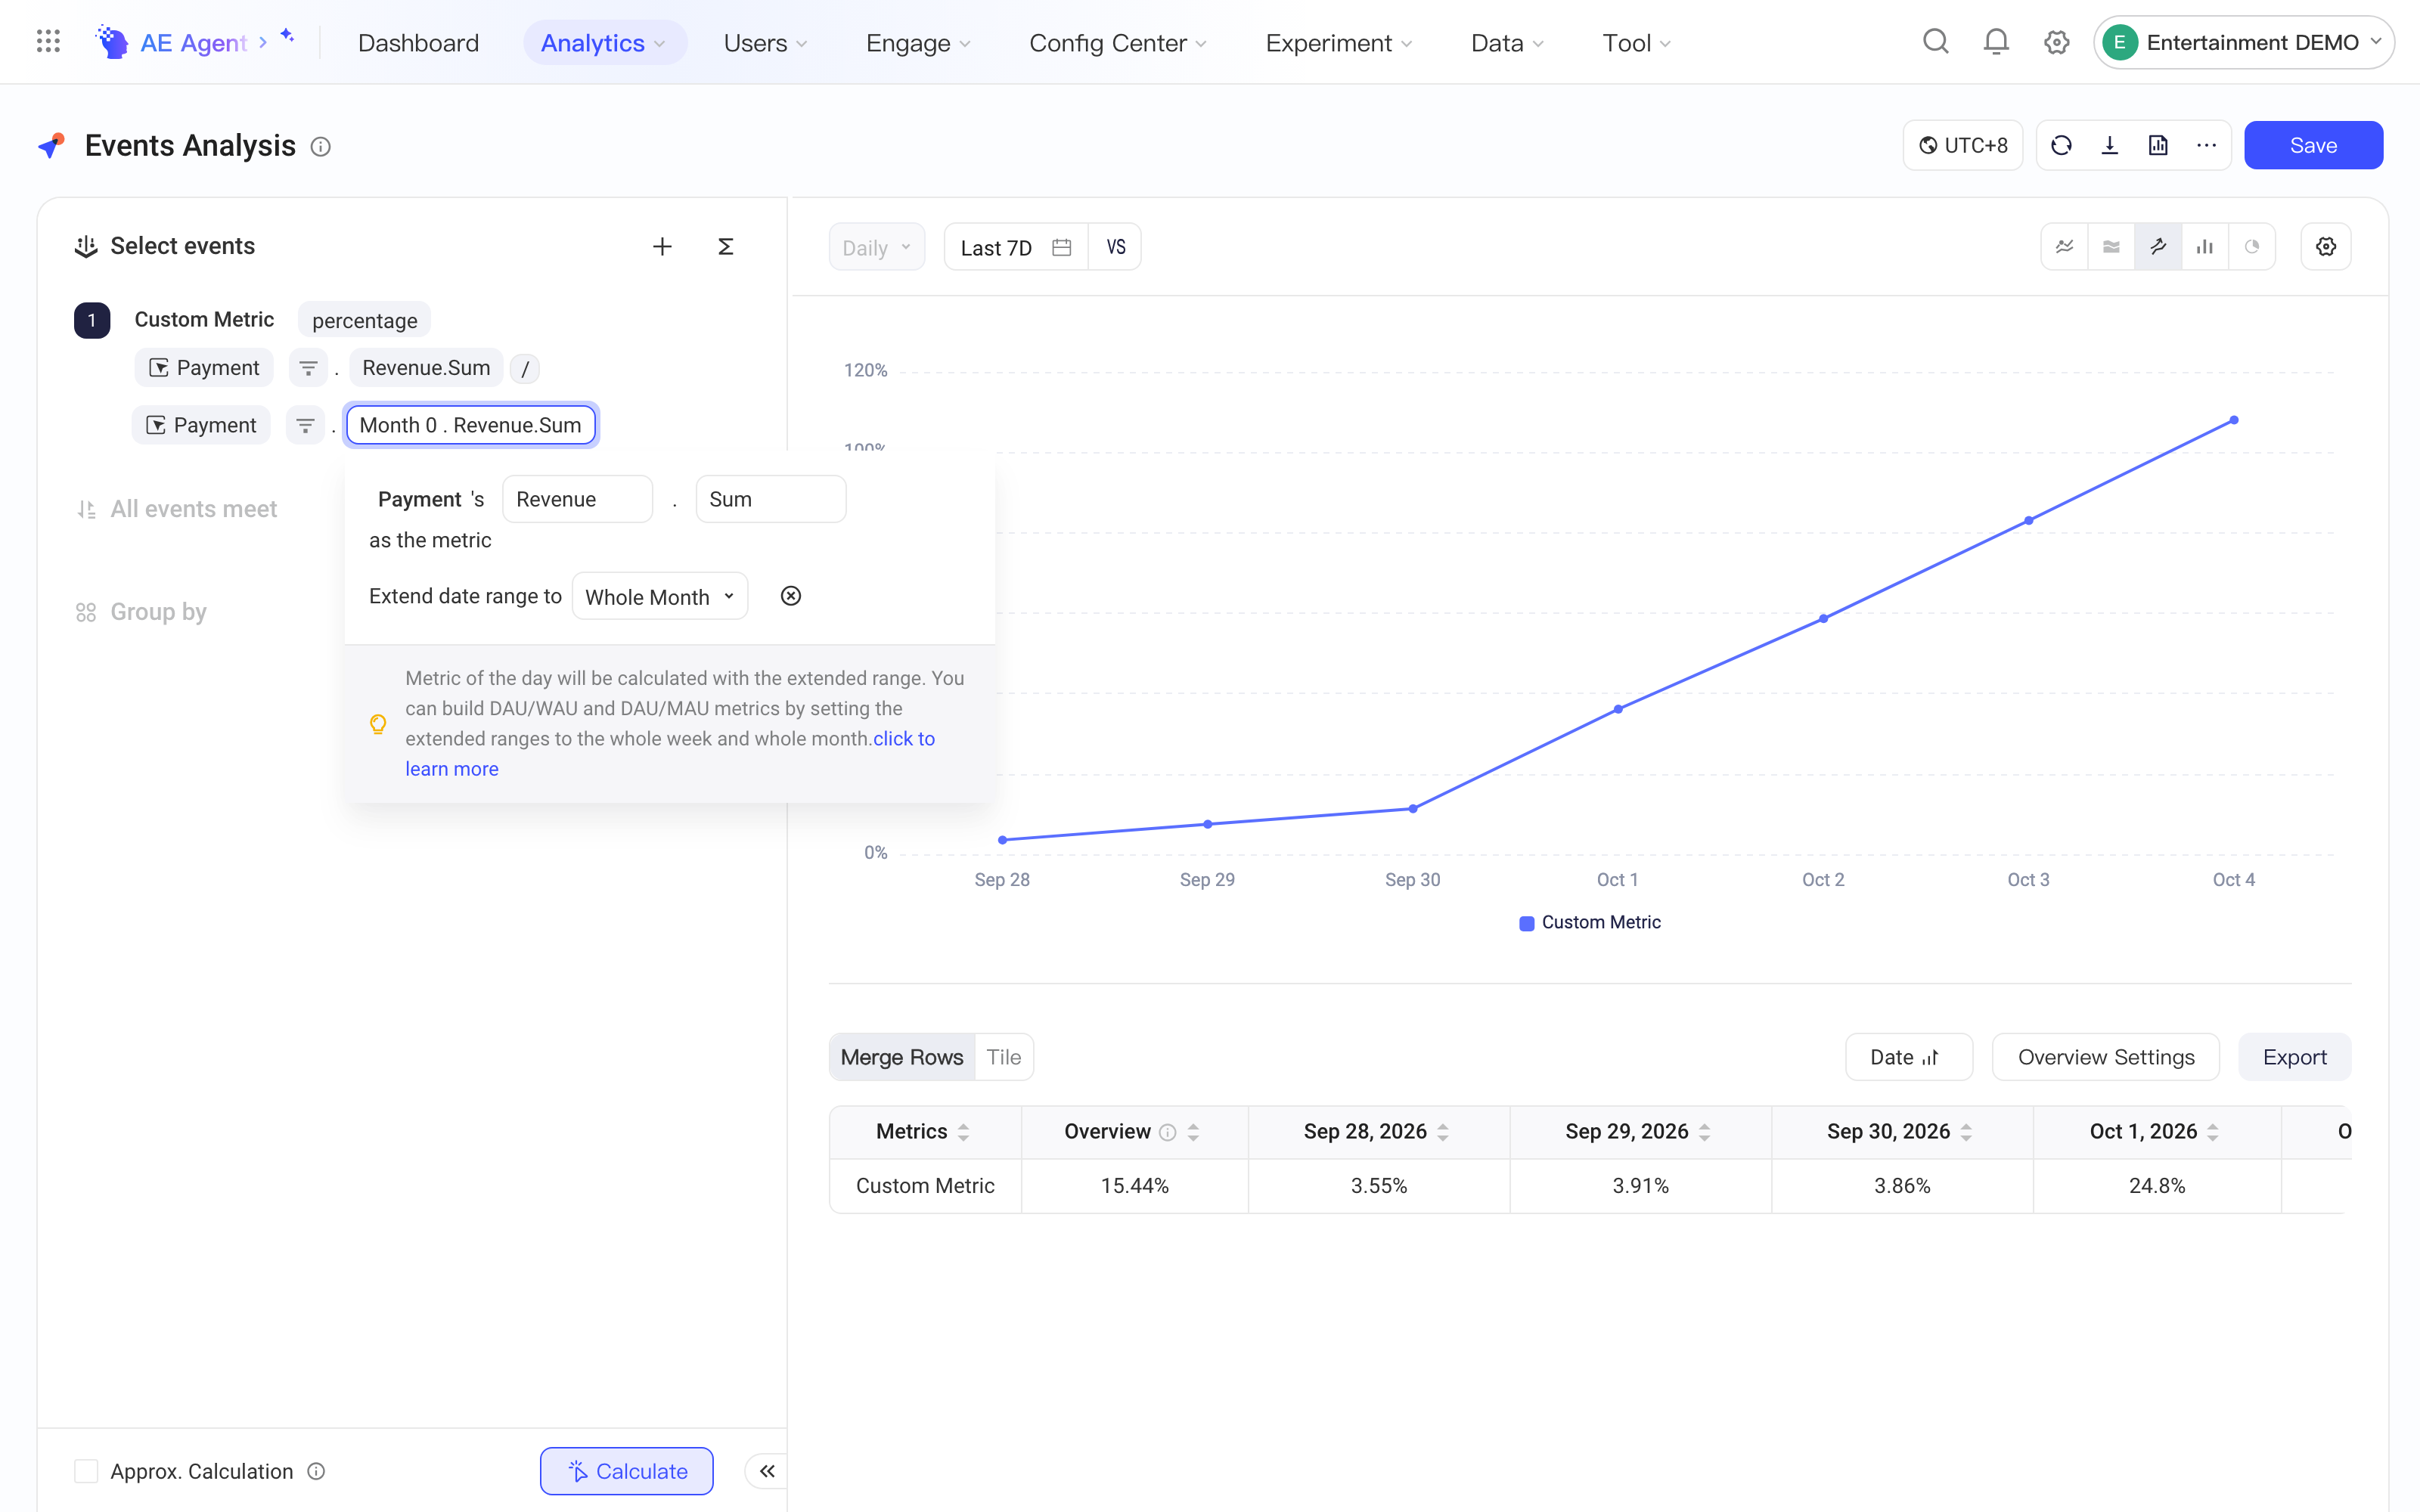
Task: Open chart settings gear icon
Action: point(2326,246)
